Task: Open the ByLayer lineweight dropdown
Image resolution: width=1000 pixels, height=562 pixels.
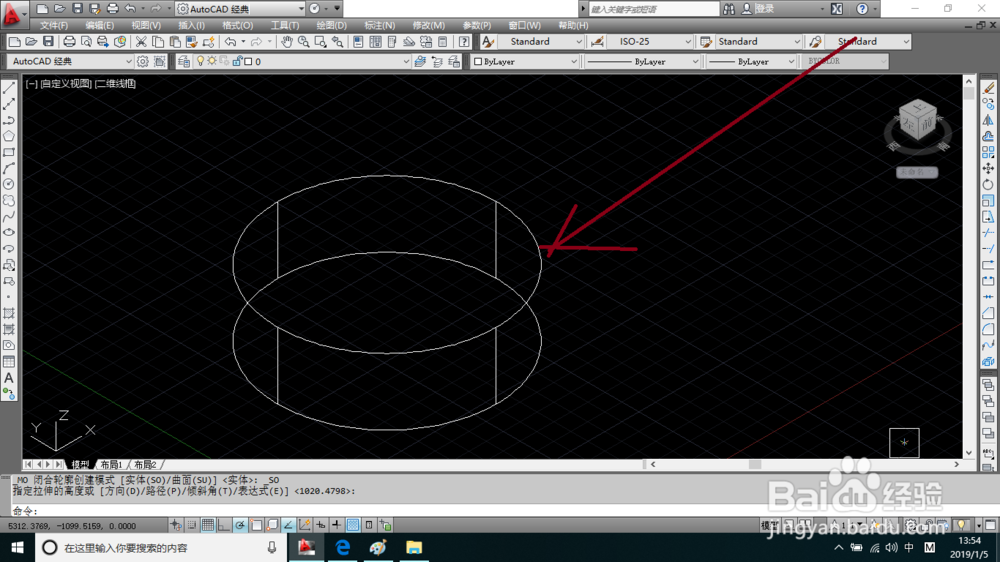Action: (x=751, y=61)
